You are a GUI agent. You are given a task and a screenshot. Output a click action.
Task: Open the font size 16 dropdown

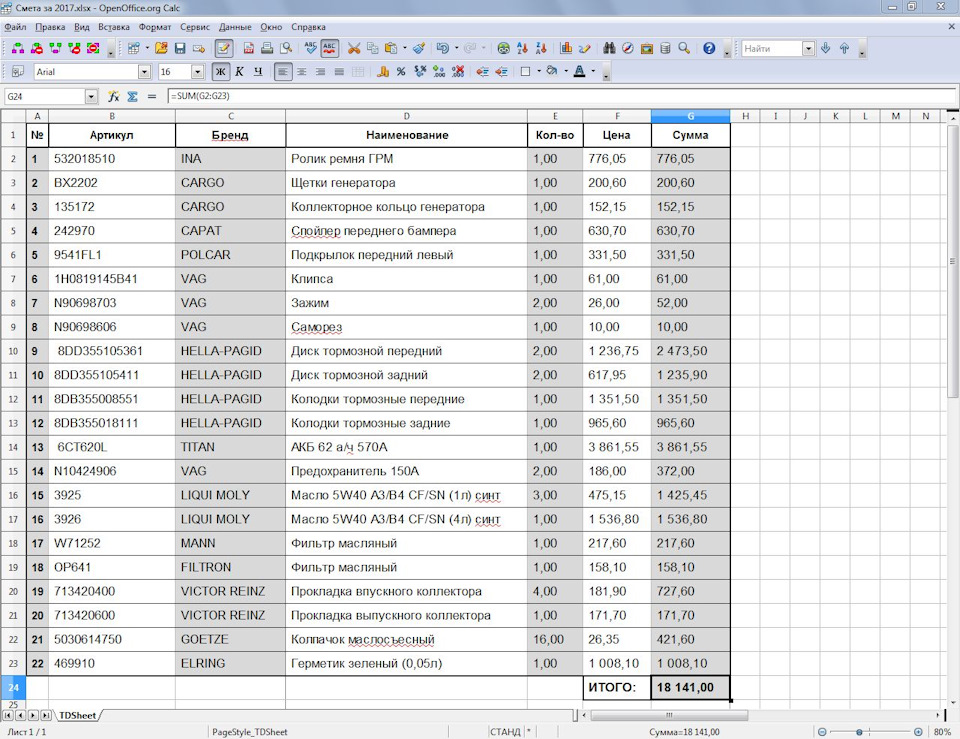(197, 72)
